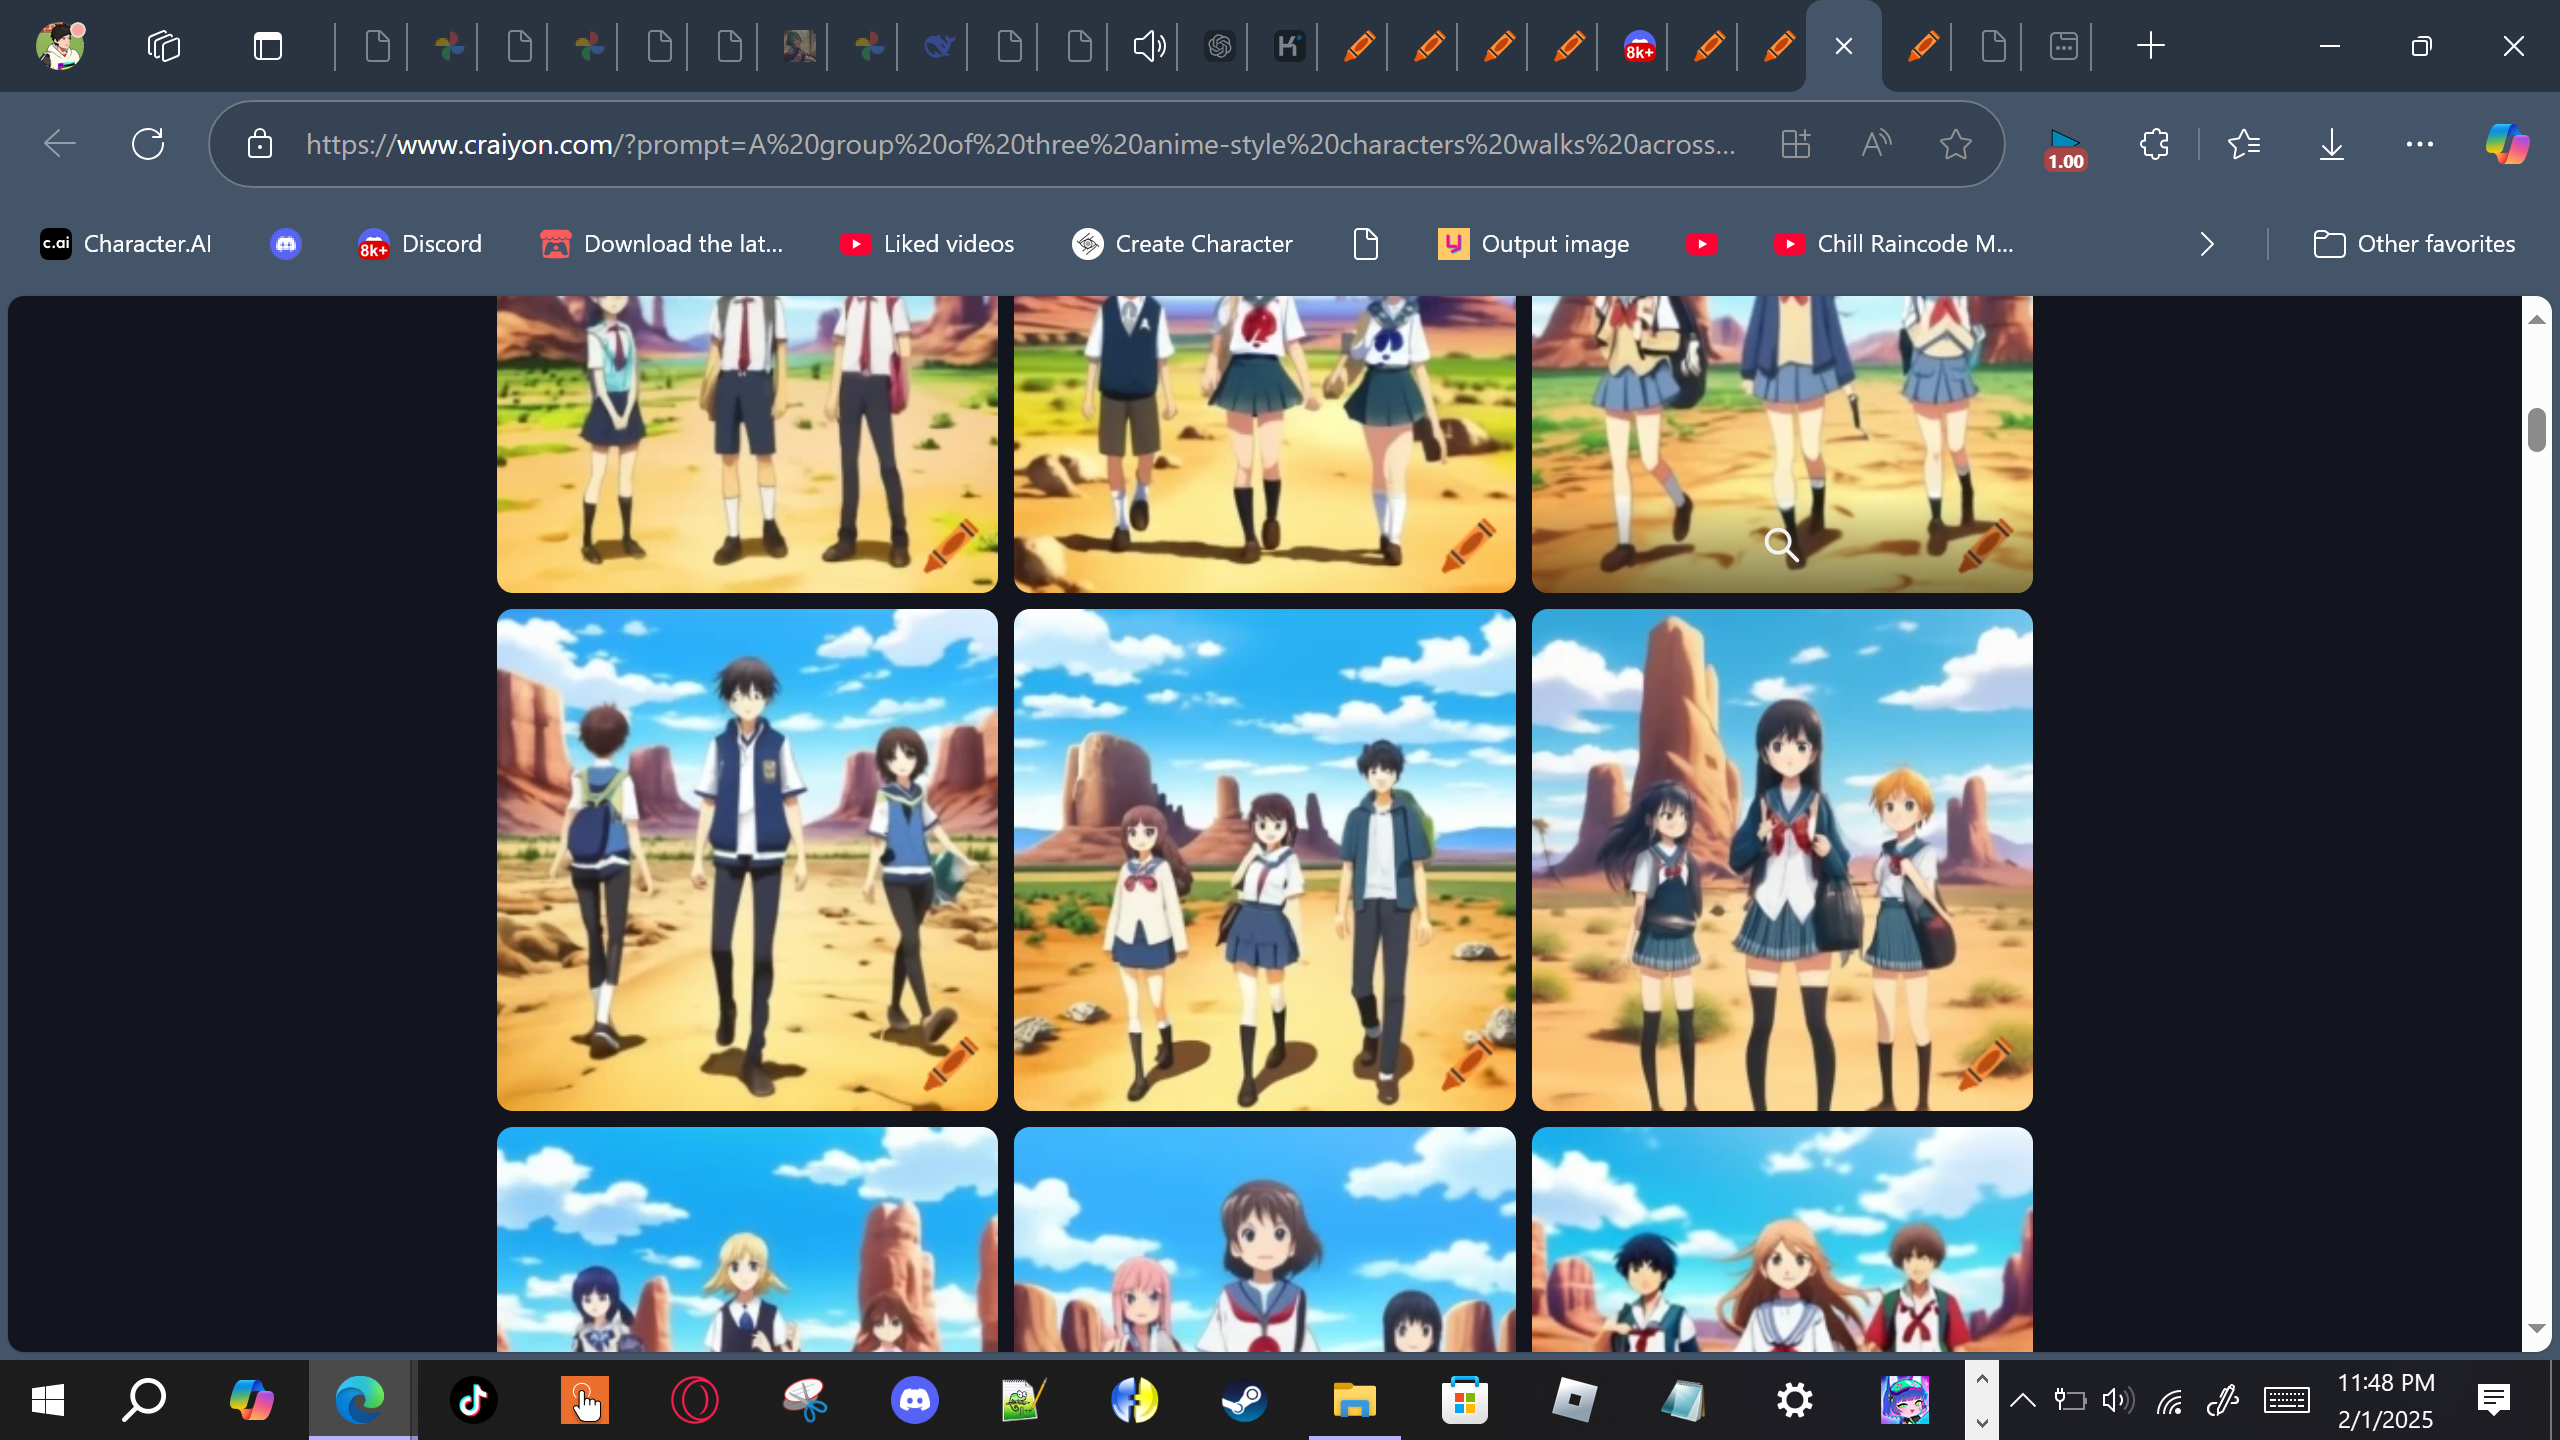Open the Other favorites folder
This screenshot has height=1440, width=2560.
2414,244
